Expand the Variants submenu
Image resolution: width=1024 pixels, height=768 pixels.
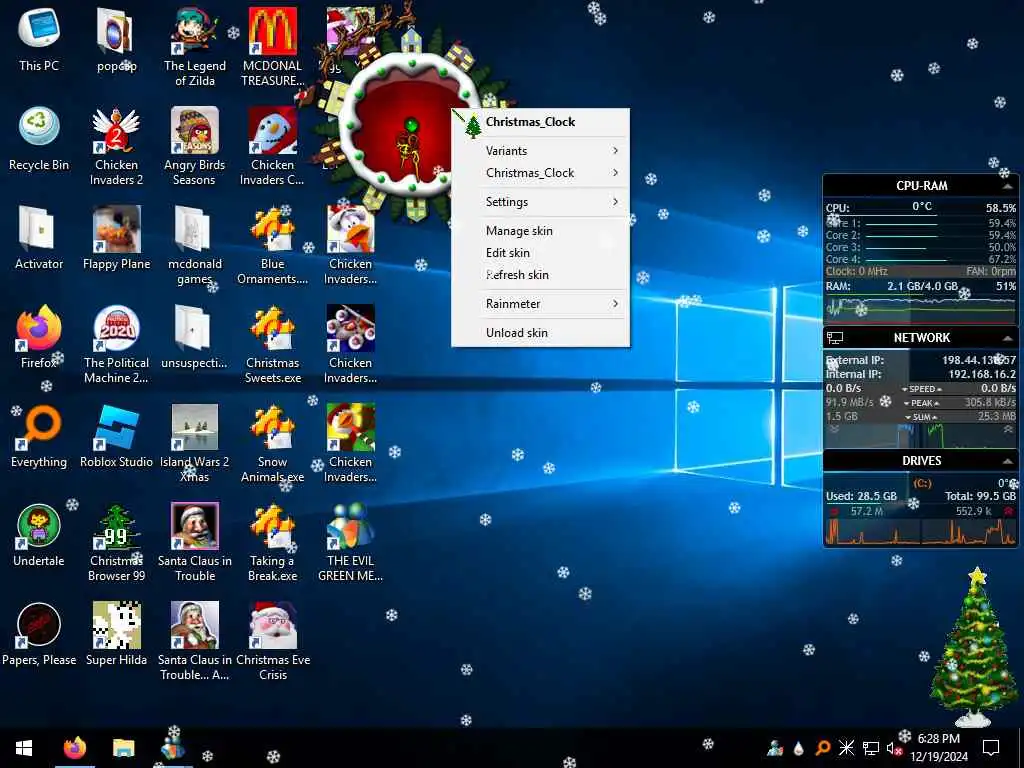(x=541, y=151)
